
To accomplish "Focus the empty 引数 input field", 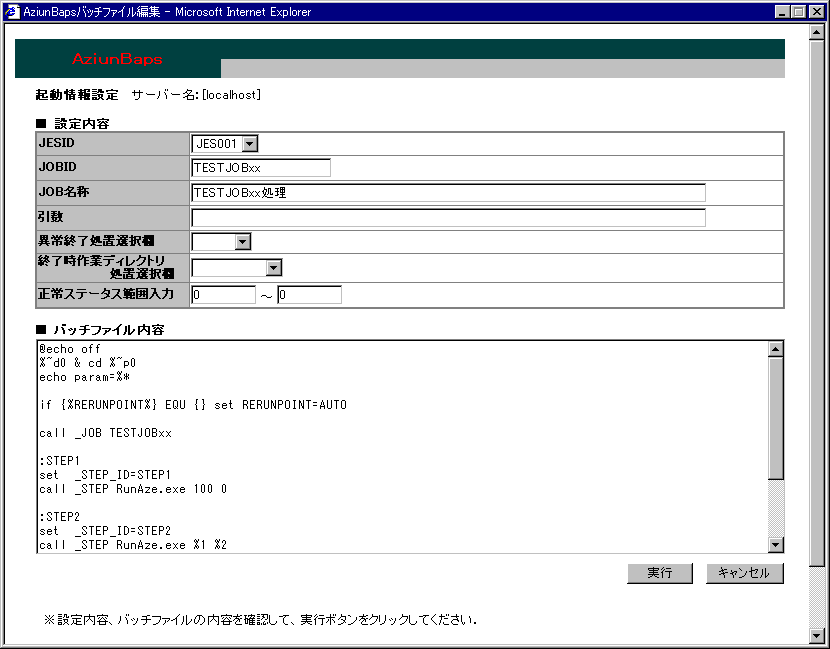I will pyautogui.click(x=448, y=218).
